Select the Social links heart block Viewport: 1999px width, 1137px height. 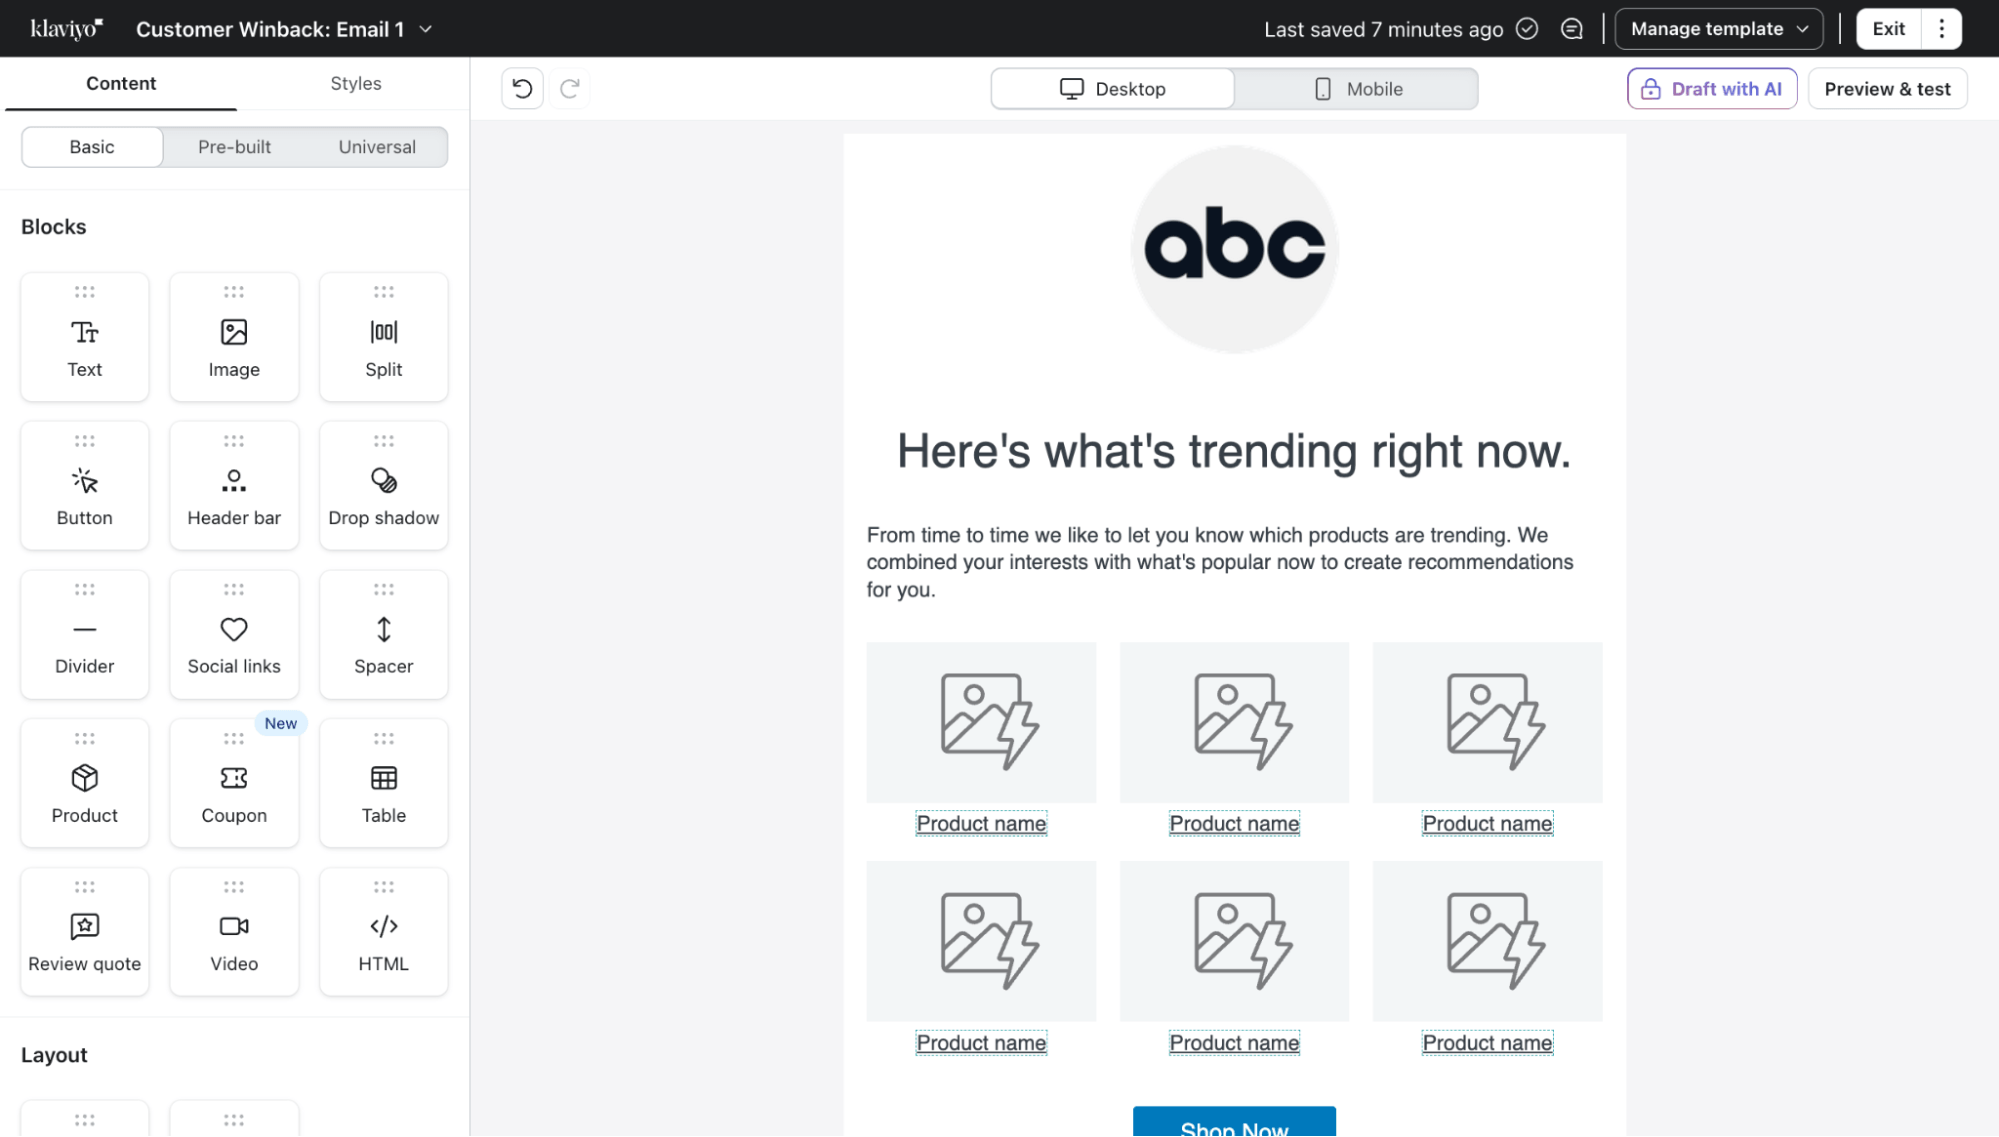pyautogui.click(x=234, y=635)
